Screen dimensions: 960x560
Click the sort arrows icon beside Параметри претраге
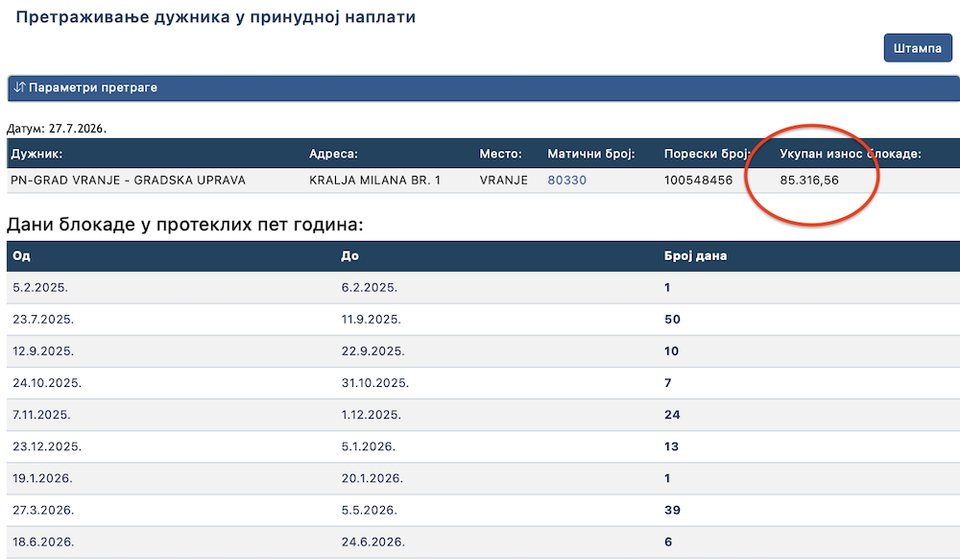20,88
